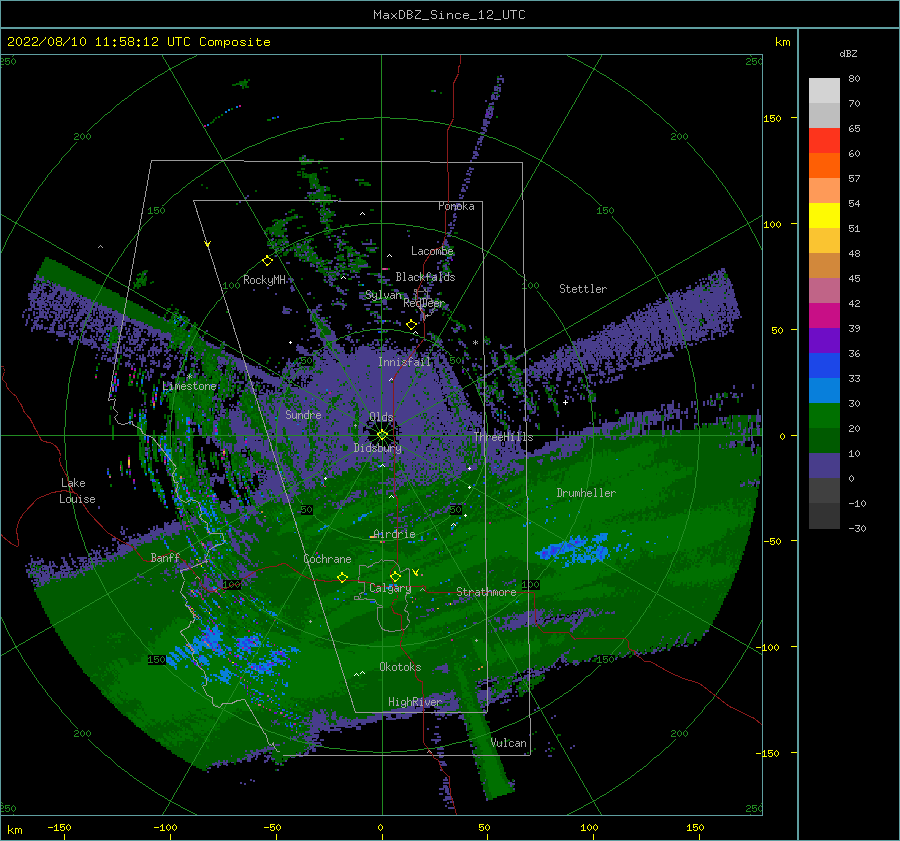This screenshot has height=841, width=900.
Task: Click the Lake Louise label
Action: click(77, 491)
